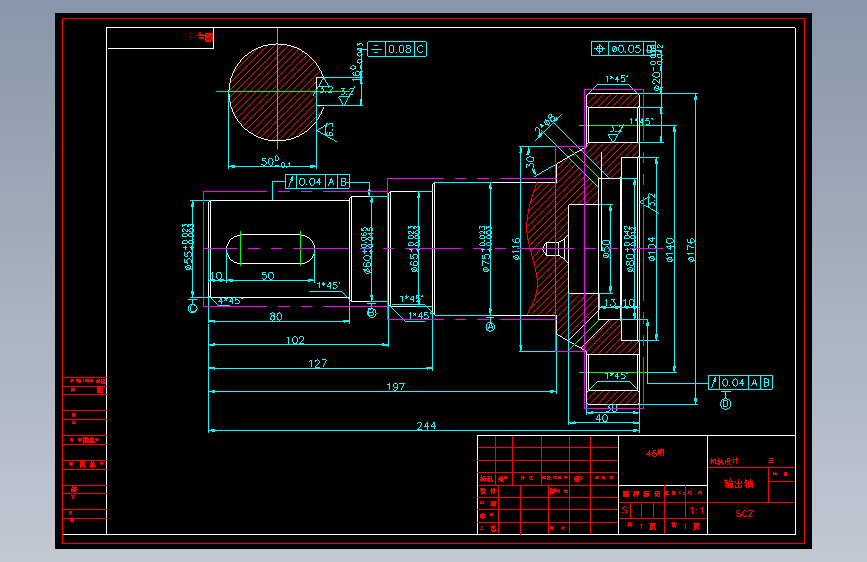Click the 30° angle dimension
The height and width of the screenshot is (562, 867).
530,162
